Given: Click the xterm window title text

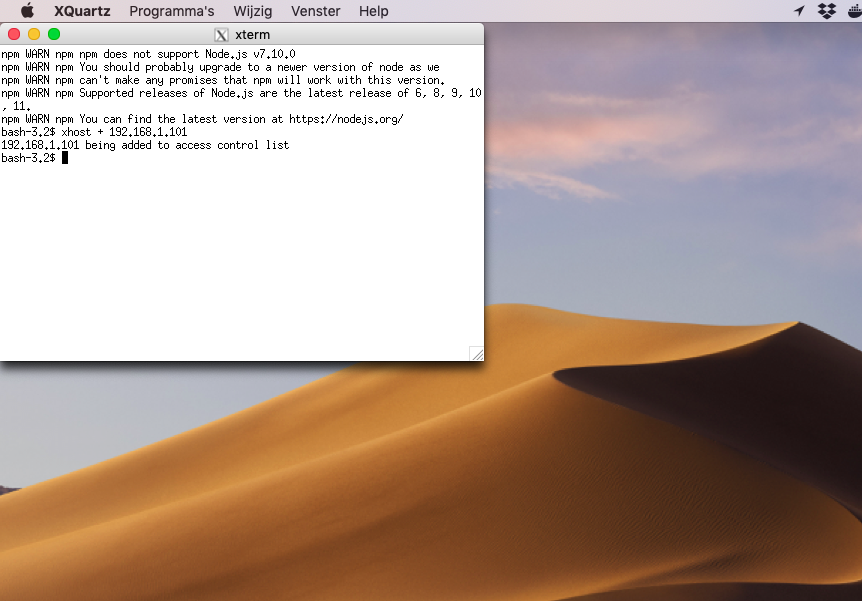Looking at the screenshot, I should tap(252, 35).
